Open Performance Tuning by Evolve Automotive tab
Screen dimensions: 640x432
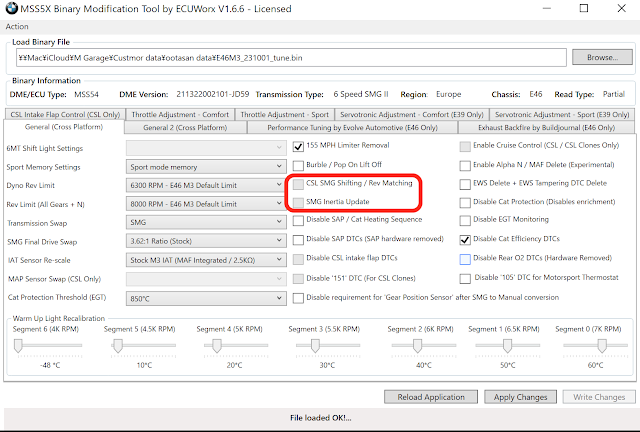click(352, 127)
